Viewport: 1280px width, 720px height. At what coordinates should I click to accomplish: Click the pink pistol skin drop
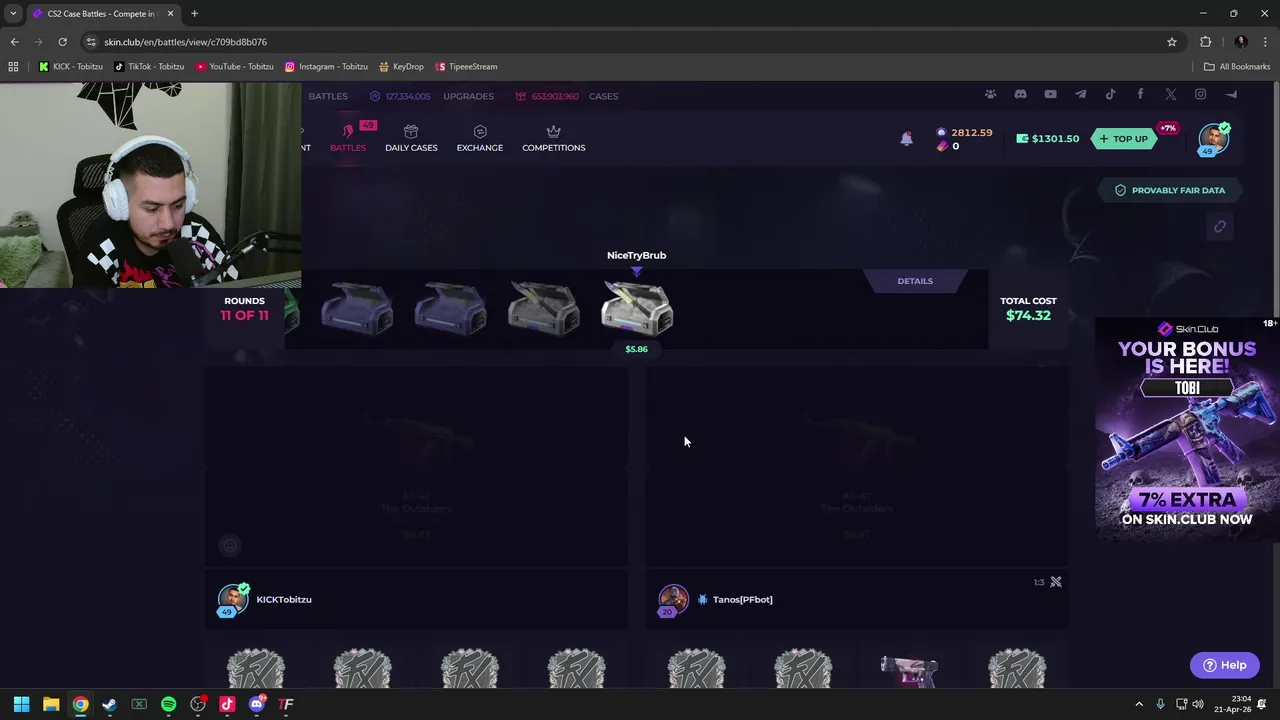coord(908,671)
